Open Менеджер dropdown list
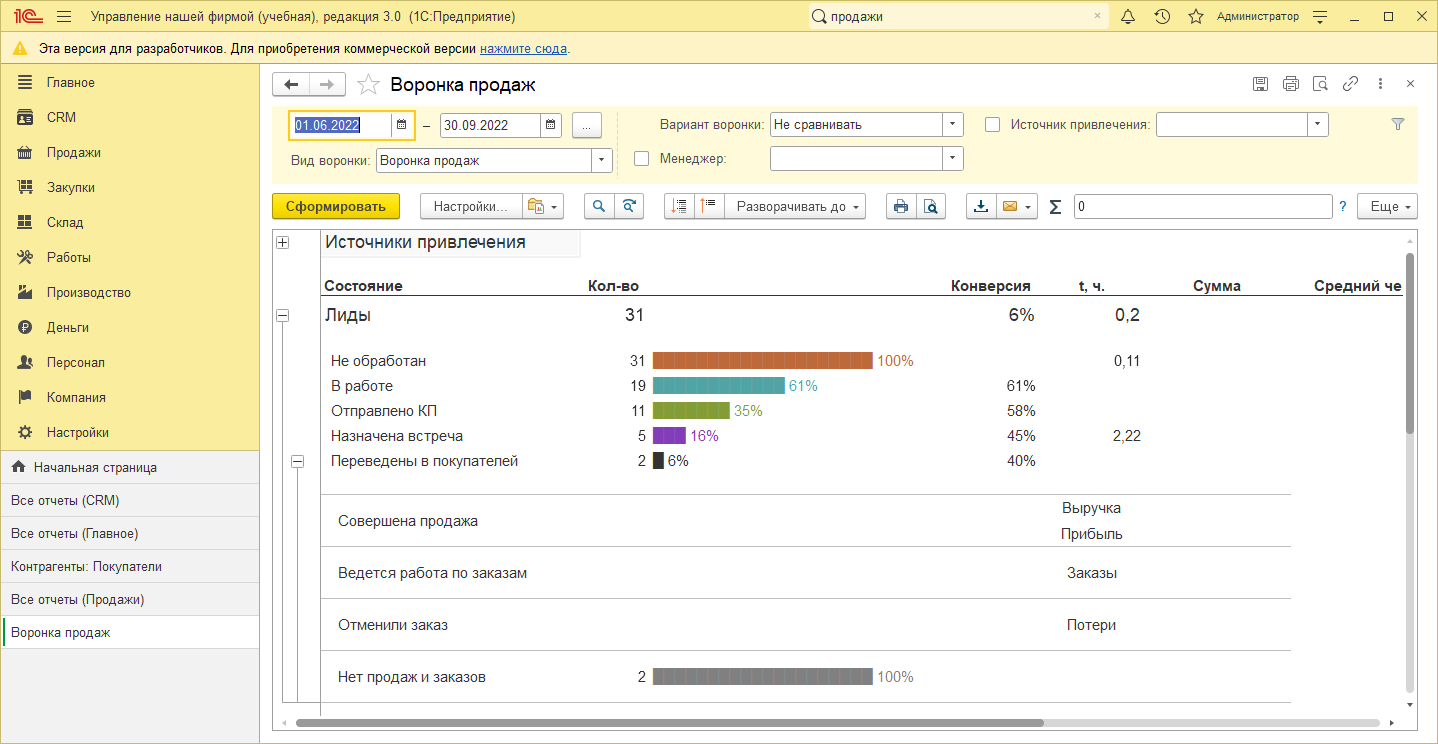This screenshot has width=1438, height=744. point(953,158)
